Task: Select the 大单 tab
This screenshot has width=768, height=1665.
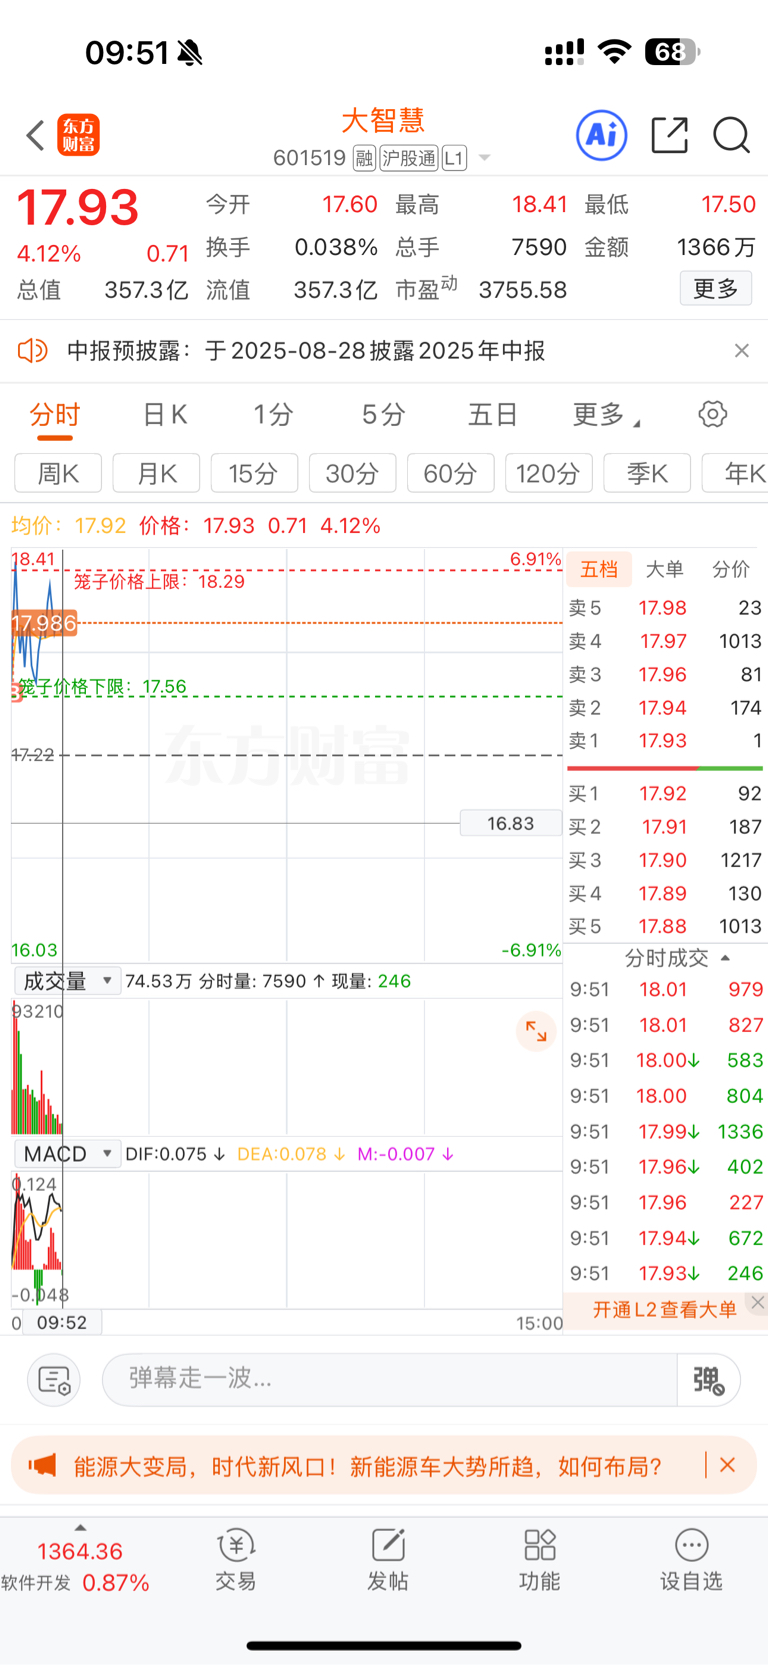Action: tap(664, 569)
